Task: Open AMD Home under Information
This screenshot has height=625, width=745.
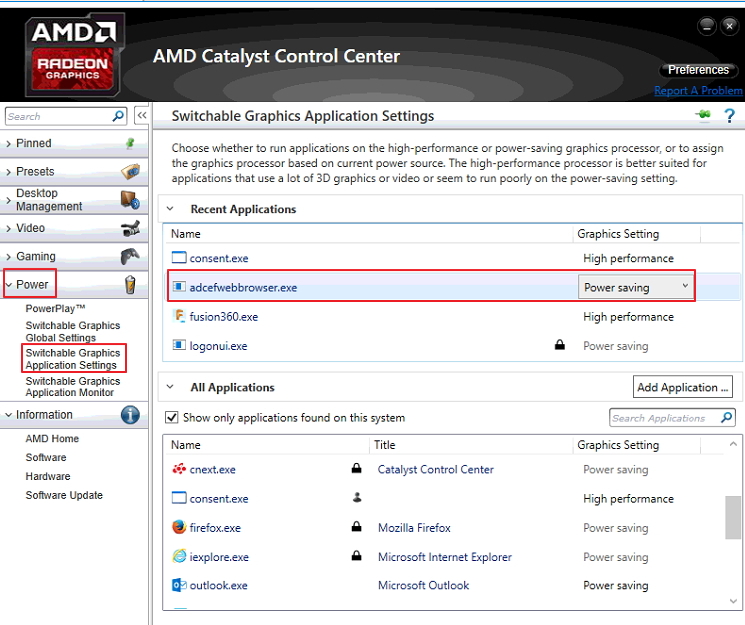Action: coord(52,438)
